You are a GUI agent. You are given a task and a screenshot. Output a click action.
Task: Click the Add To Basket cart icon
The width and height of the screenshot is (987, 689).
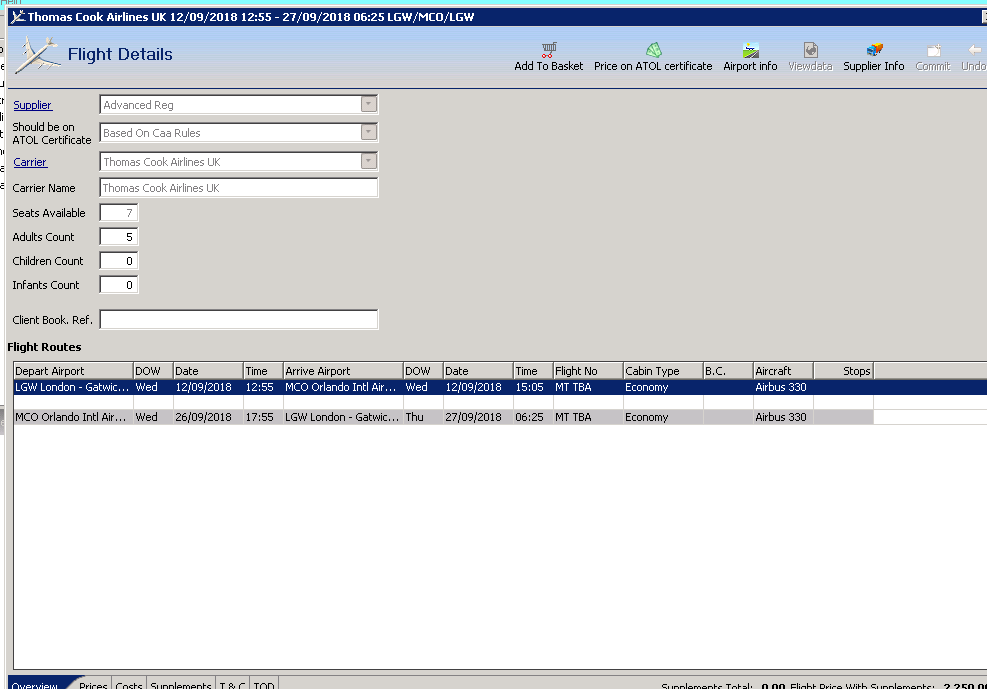pos(549,50)
